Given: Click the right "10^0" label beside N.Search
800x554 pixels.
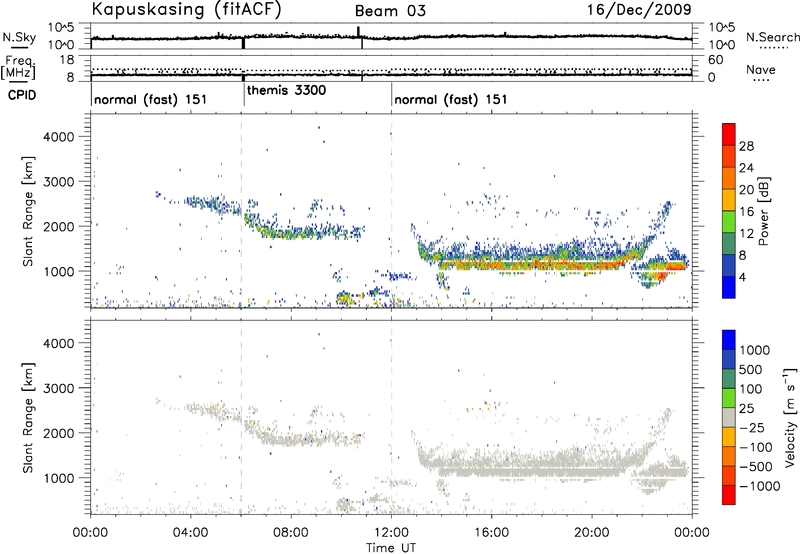Looking at the screenshot, I should [722, 45].
